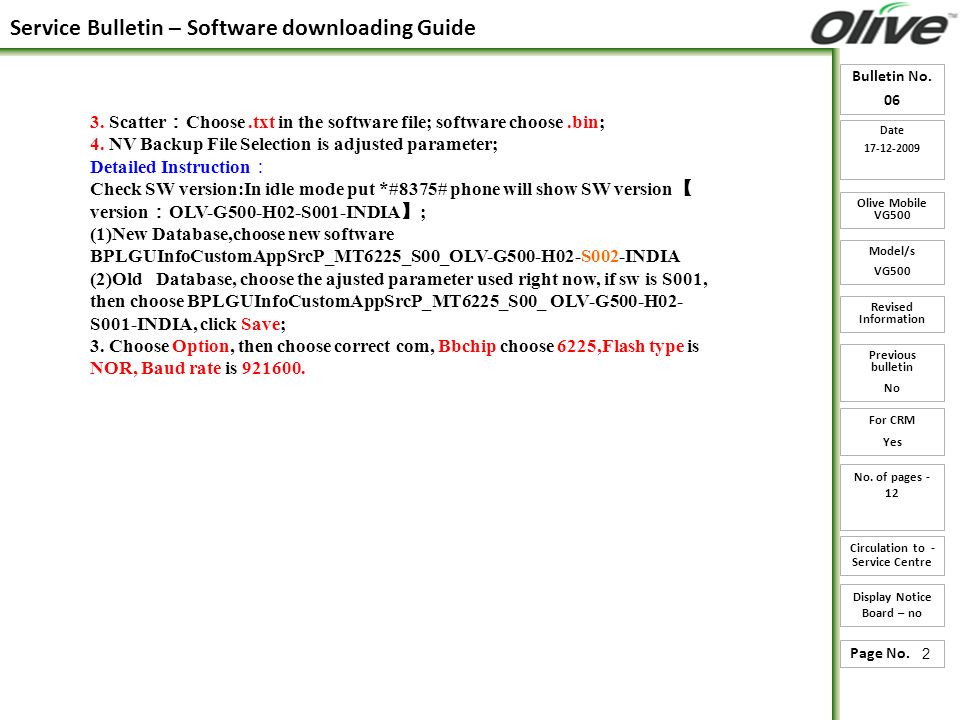The image size is (960, 720).
Task: Click the orange S002 text
Action: (x=599, y=256)
